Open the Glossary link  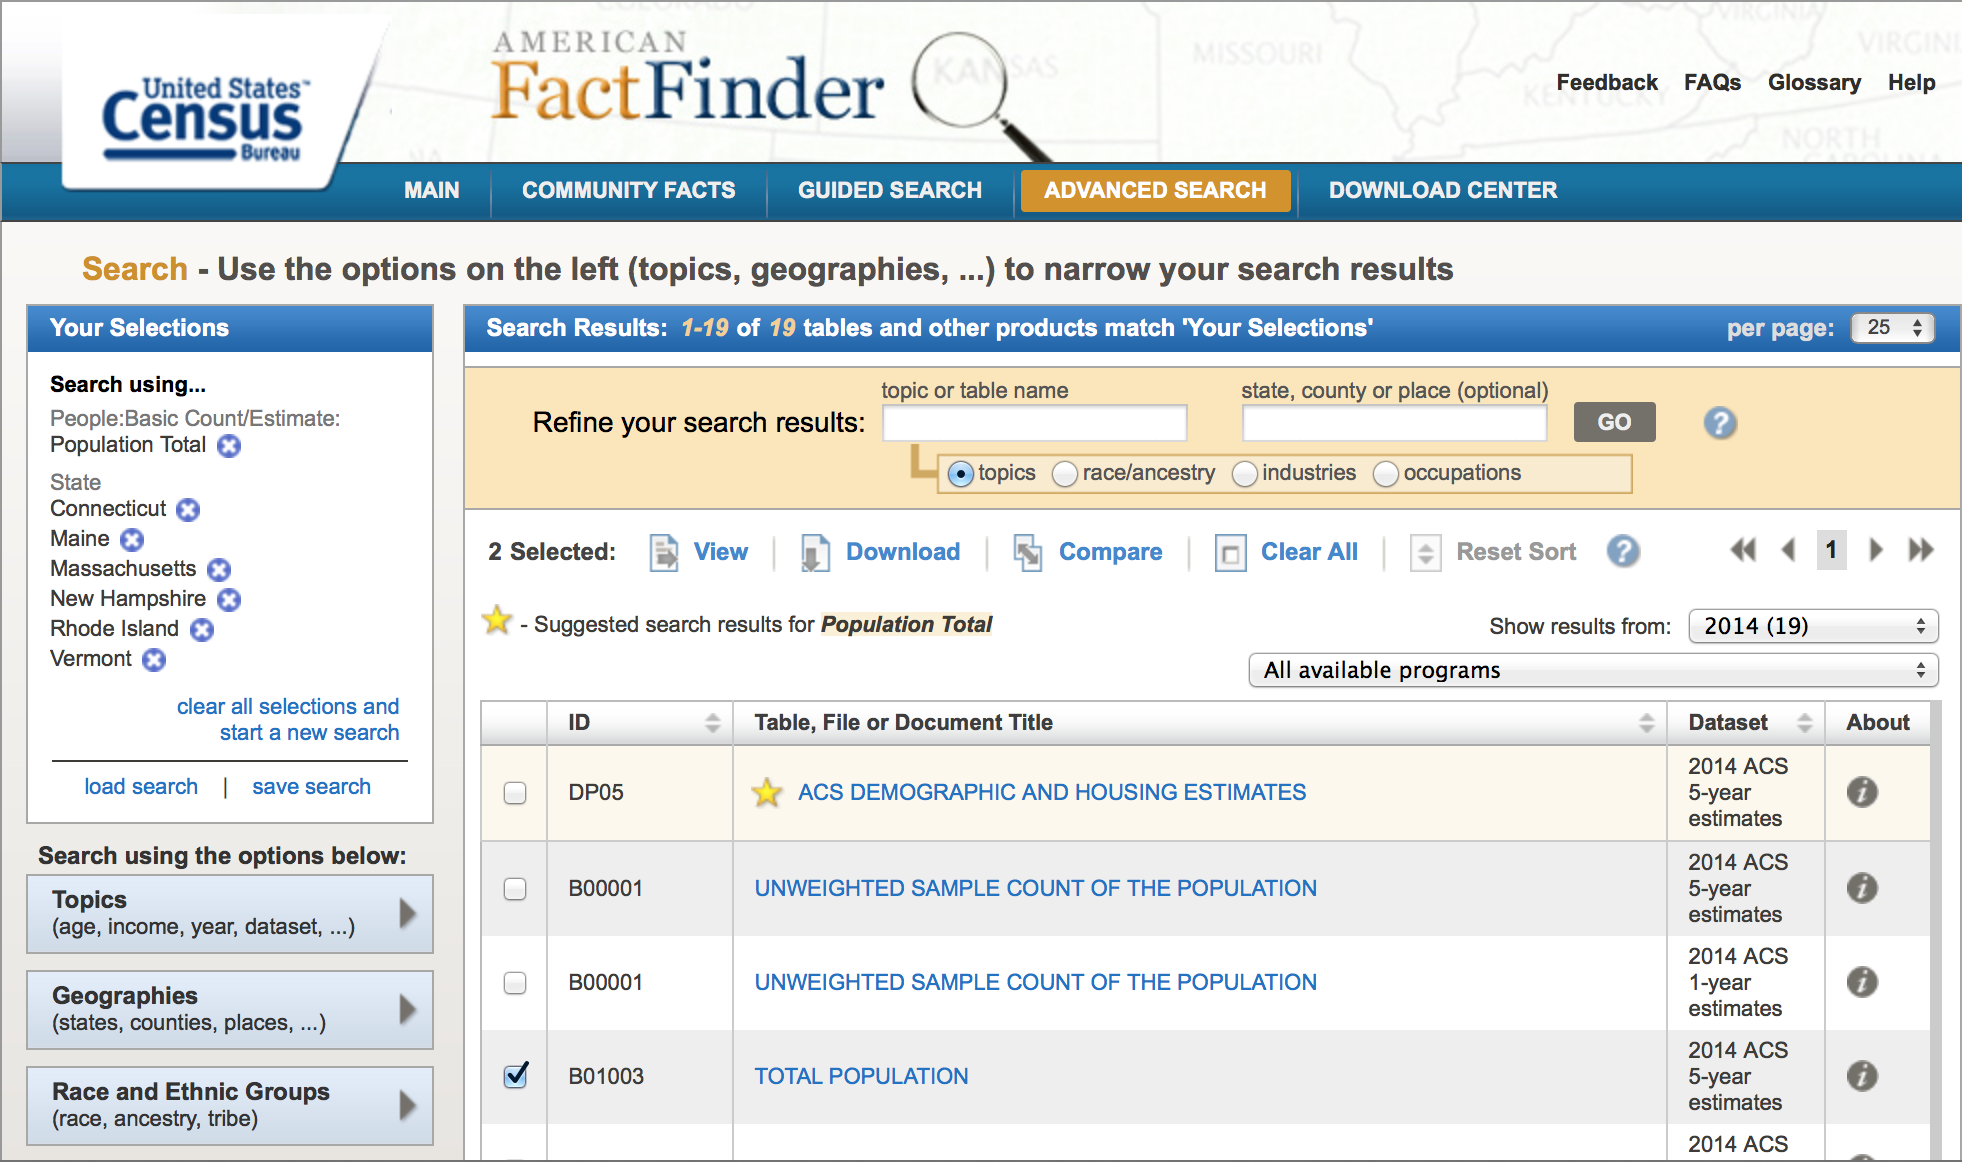coord(1814,83)
